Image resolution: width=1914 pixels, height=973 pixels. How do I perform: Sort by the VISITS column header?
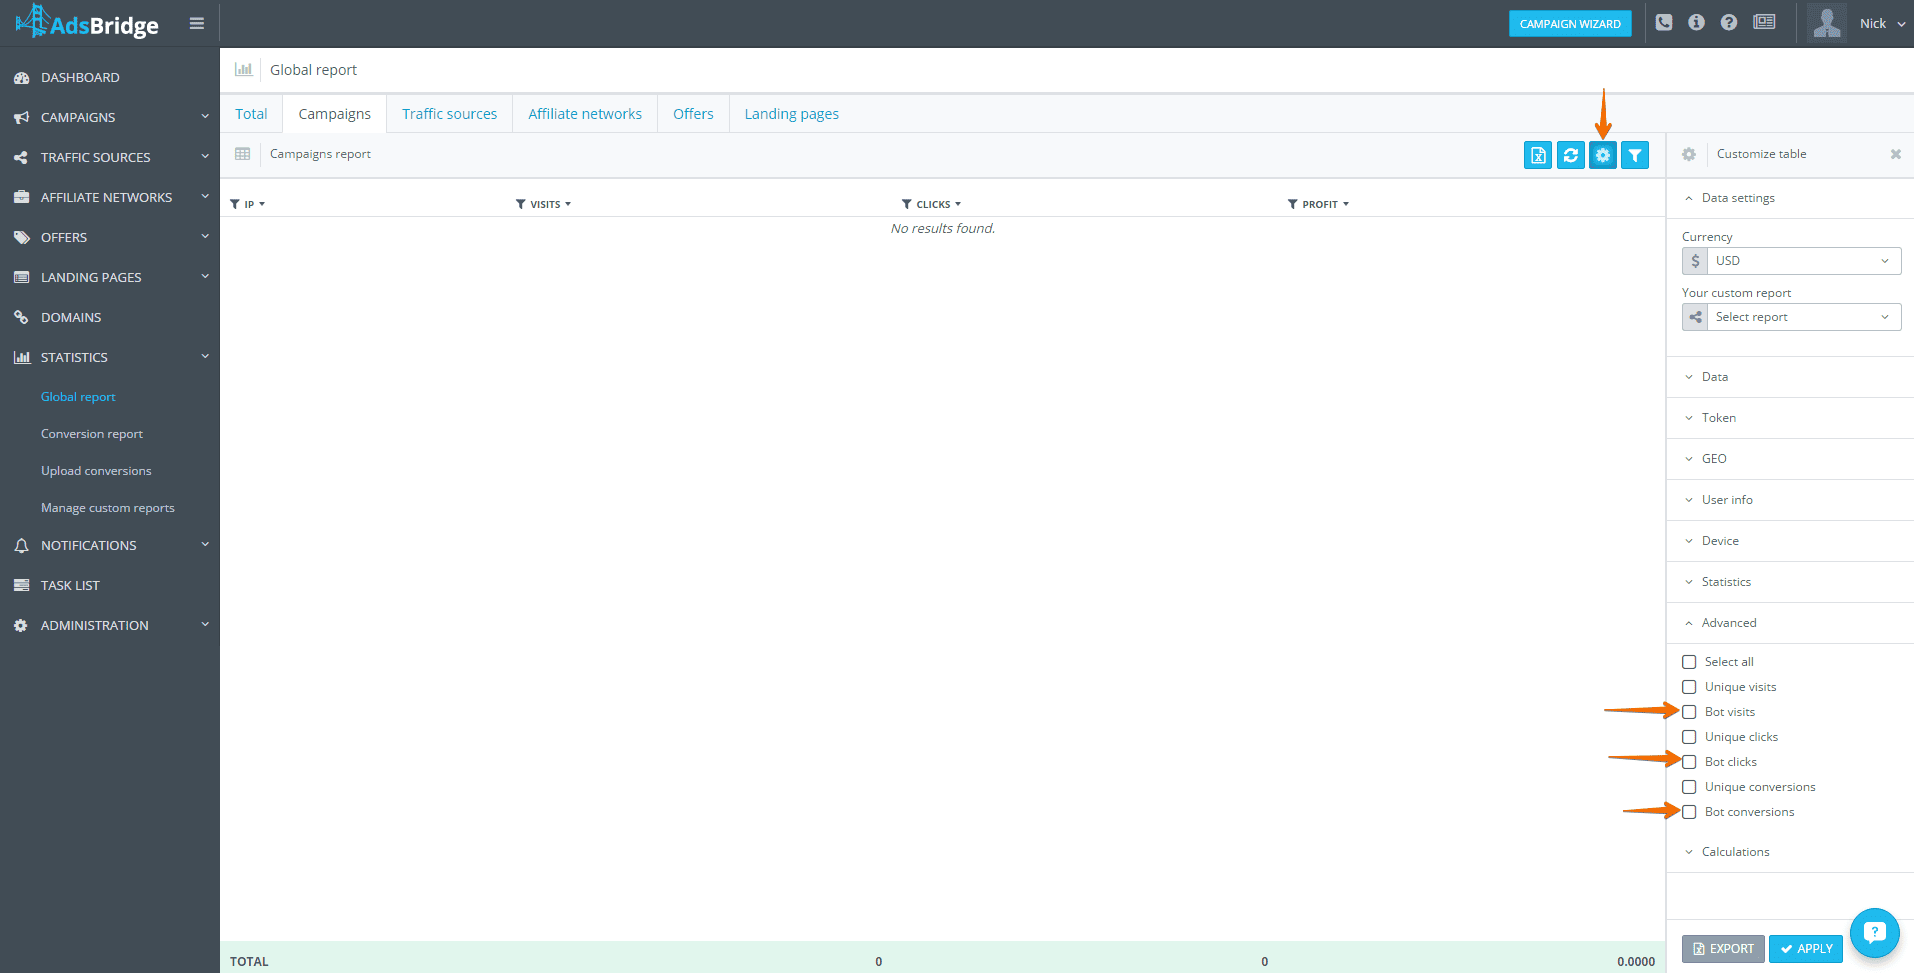coord(544,204)
